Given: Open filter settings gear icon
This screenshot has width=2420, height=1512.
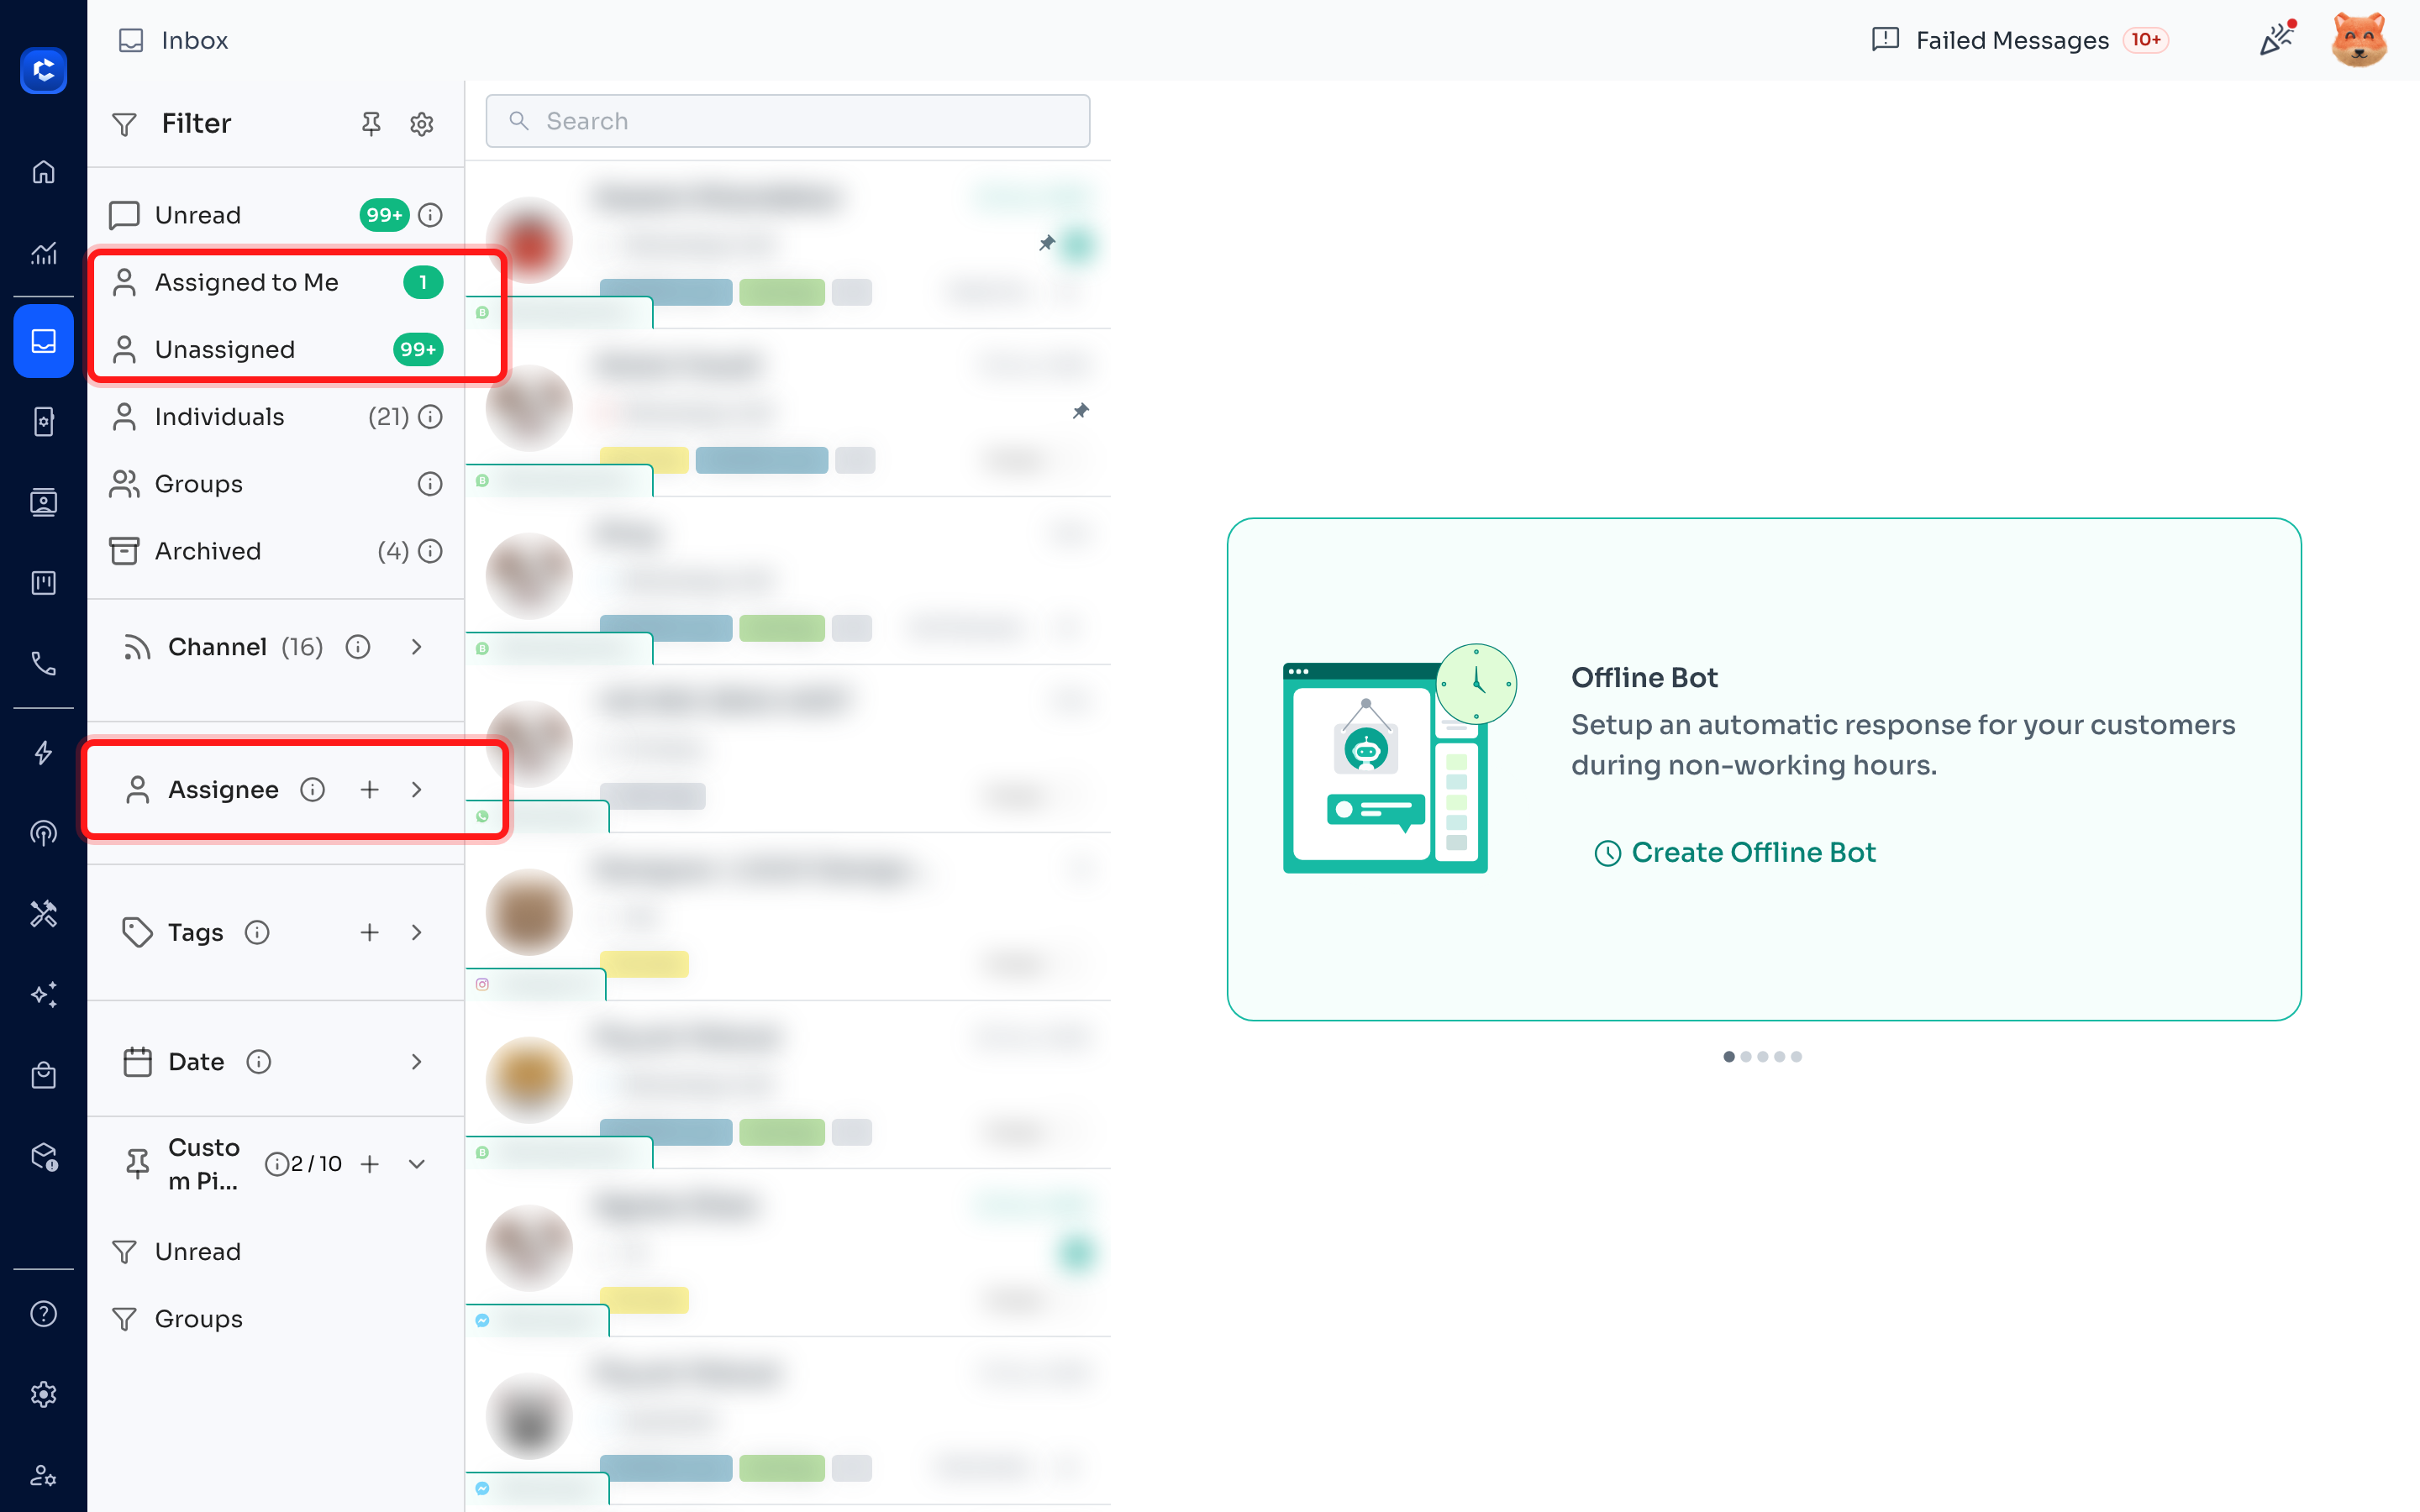Looking at the screenshot, I should (x=422, y=124).
